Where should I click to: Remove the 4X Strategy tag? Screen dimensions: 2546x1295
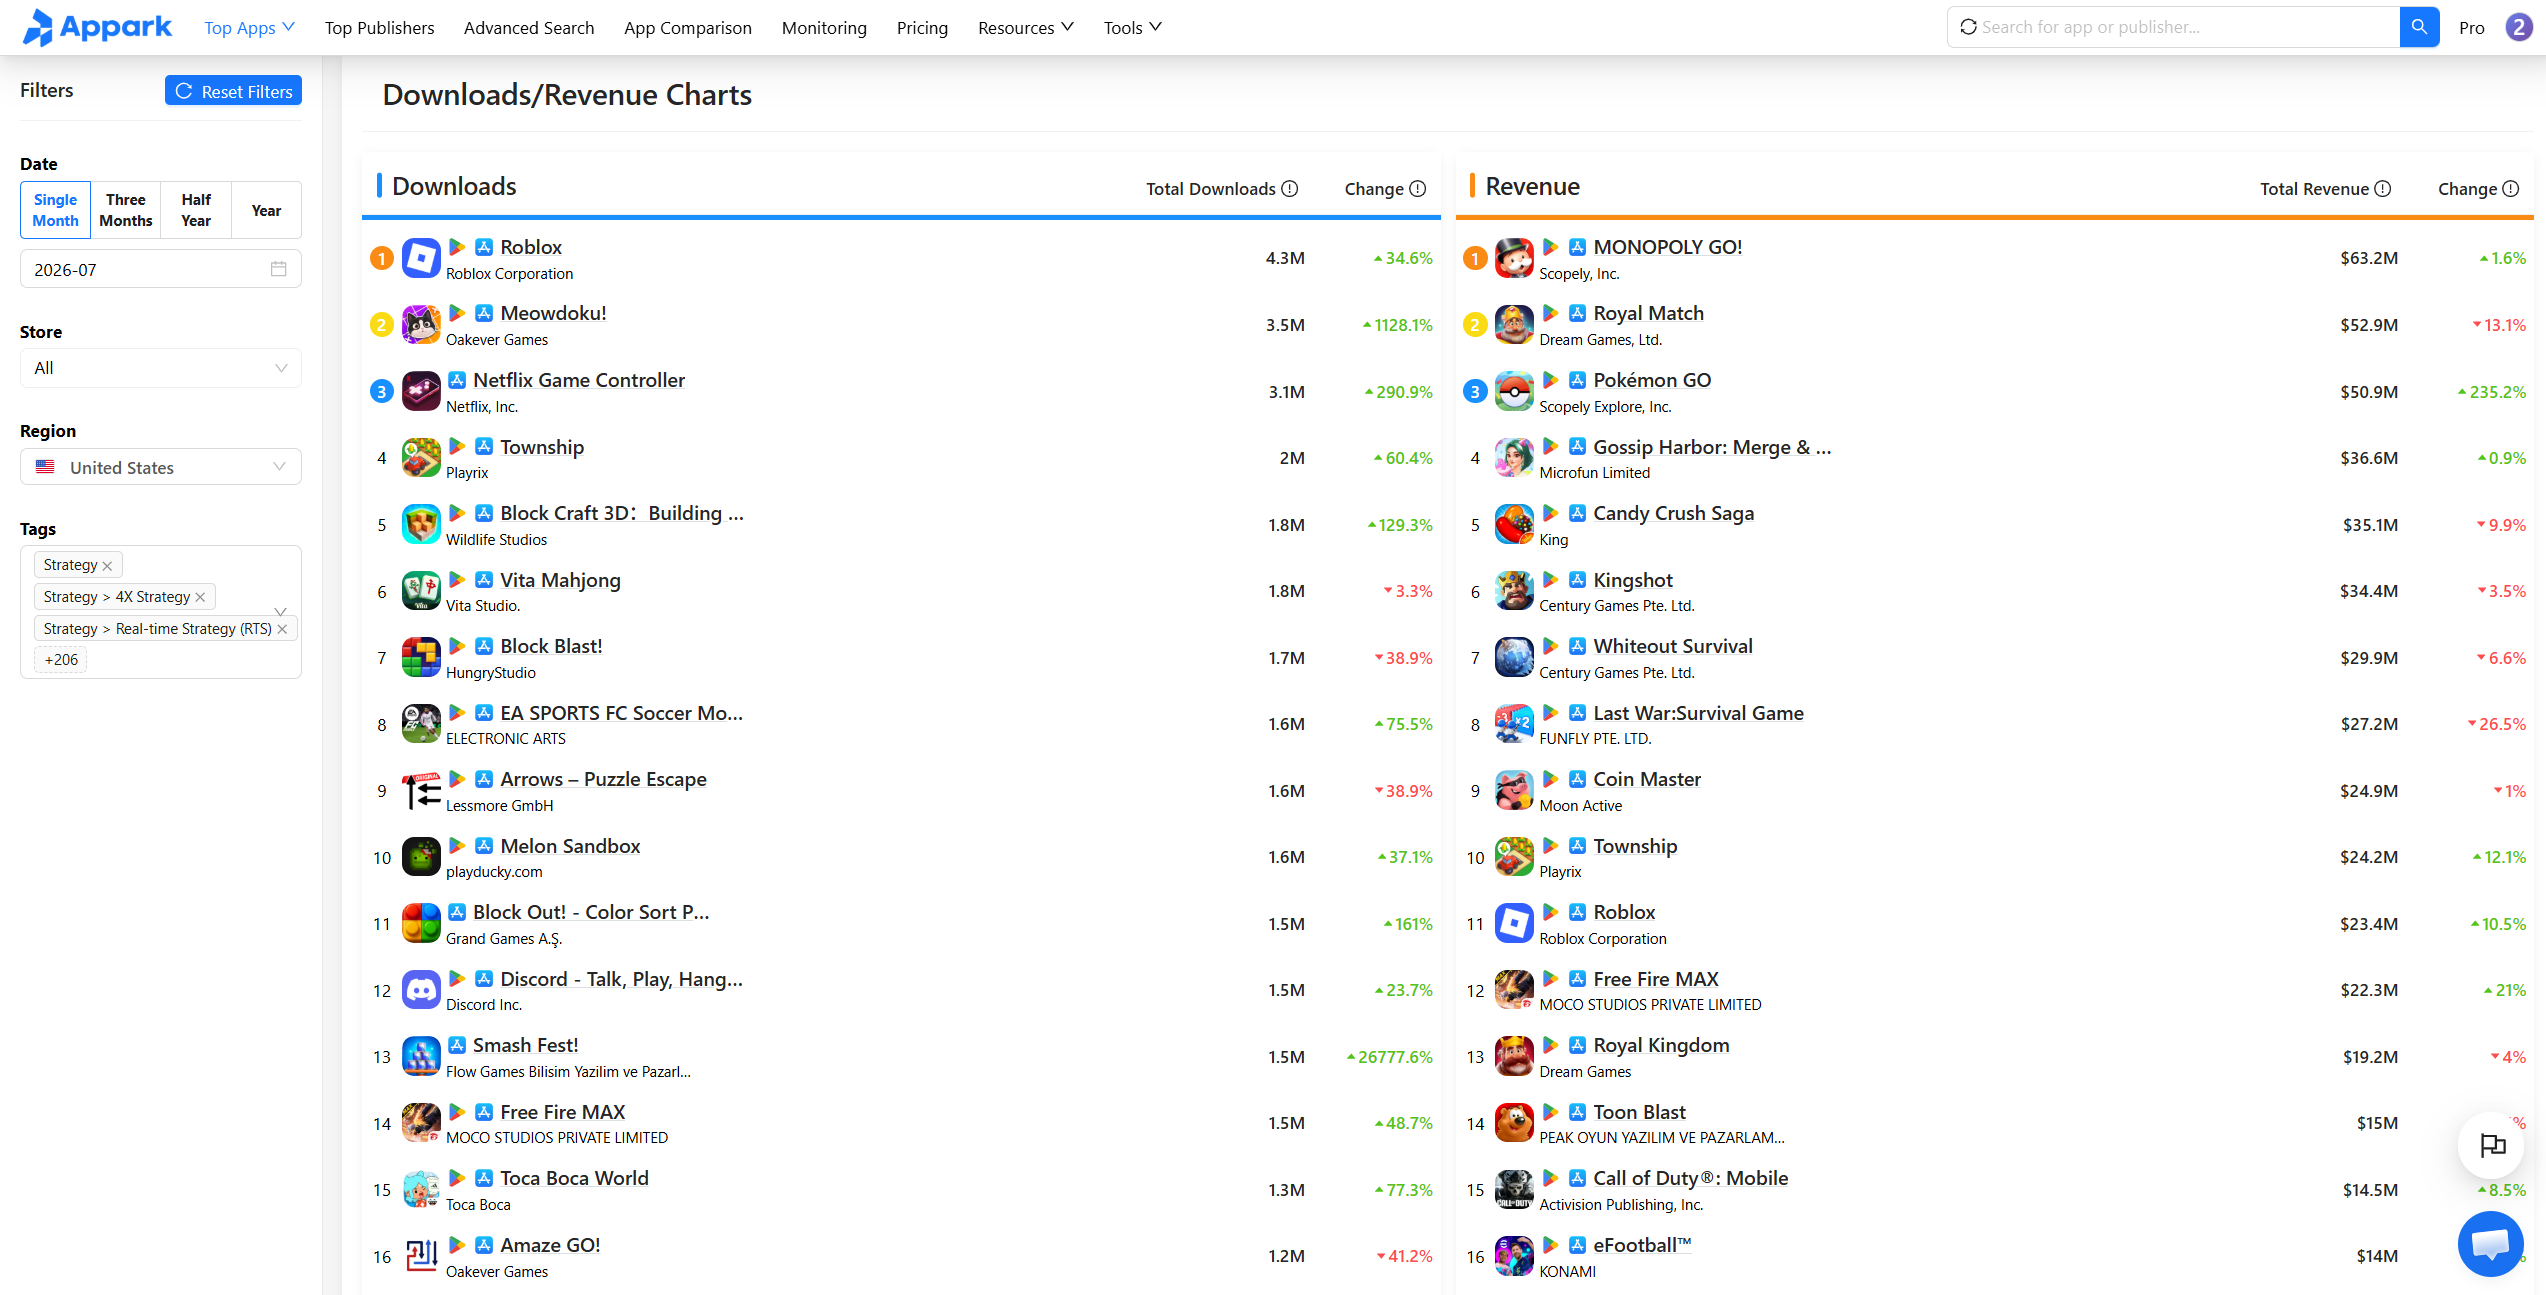[201, 597]
